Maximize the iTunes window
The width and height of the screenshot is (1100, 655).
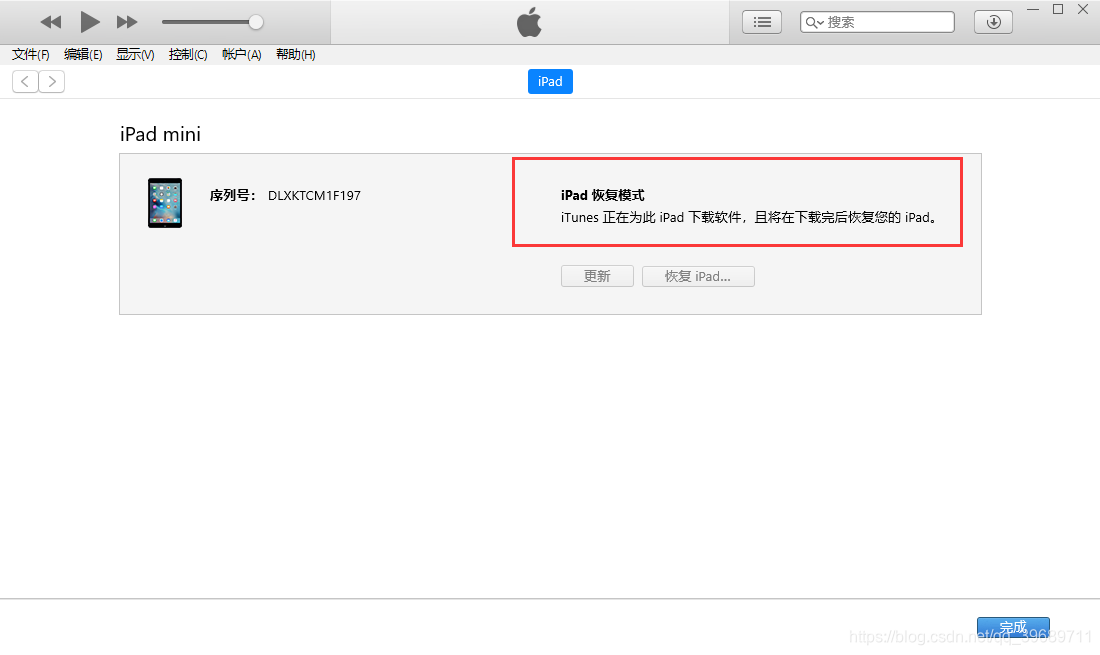point(1058,9)
